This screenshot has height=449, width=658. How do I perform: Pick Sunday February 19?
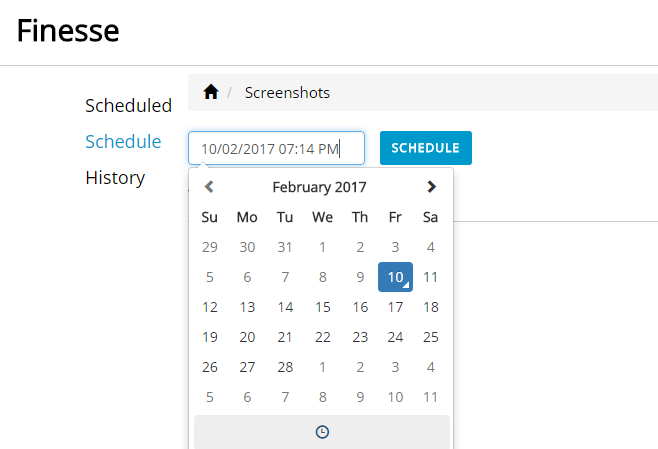click(209, 337)
